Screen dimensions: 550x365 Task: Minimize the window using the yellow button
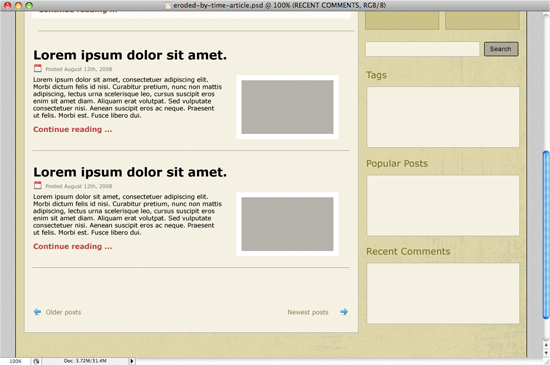click(18, 5)
